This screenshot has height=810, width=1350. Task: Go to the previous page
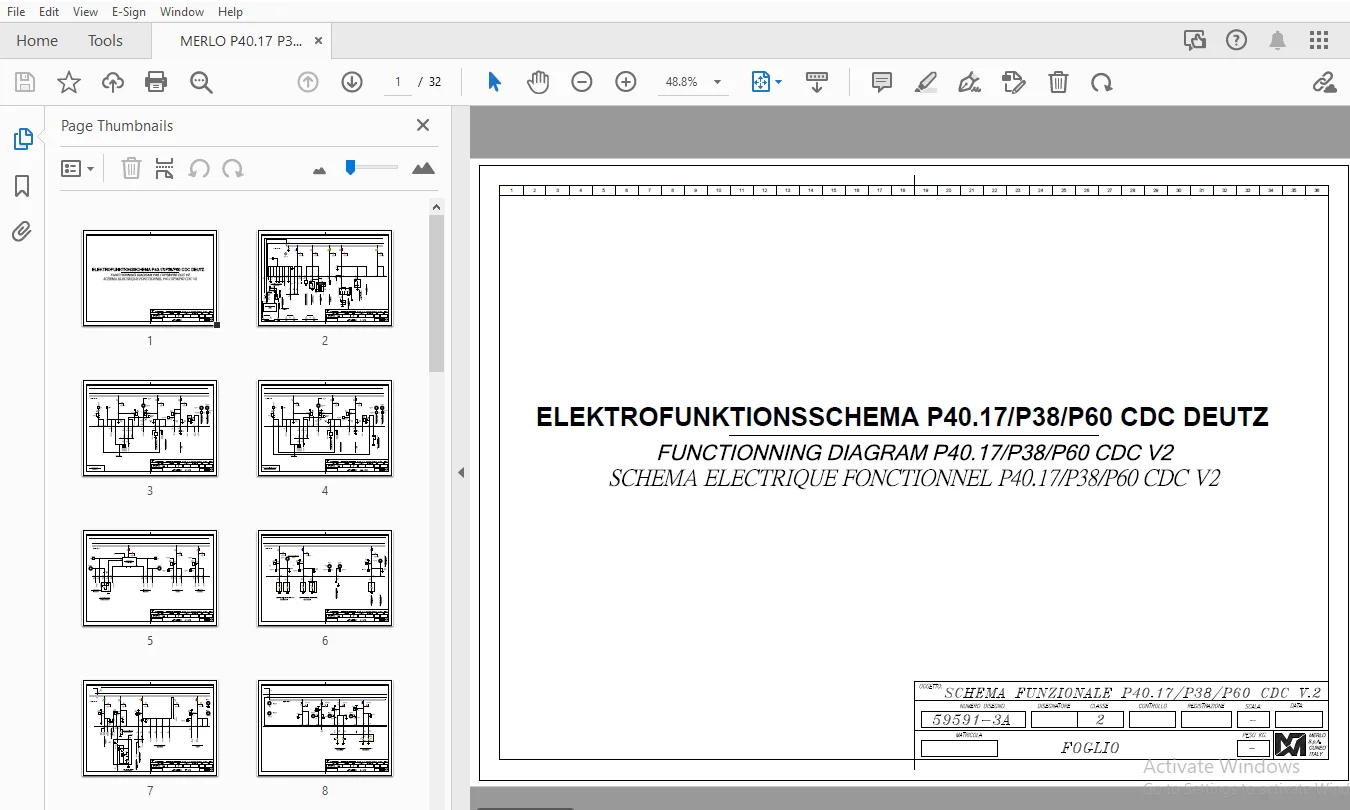click(308, 82)
